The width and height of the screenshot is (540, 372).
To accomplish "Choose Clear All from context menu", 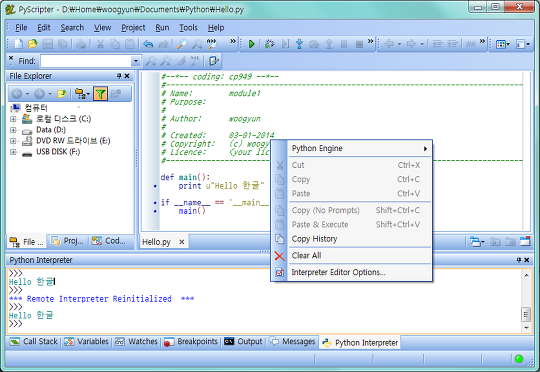I will click(360, 256).
